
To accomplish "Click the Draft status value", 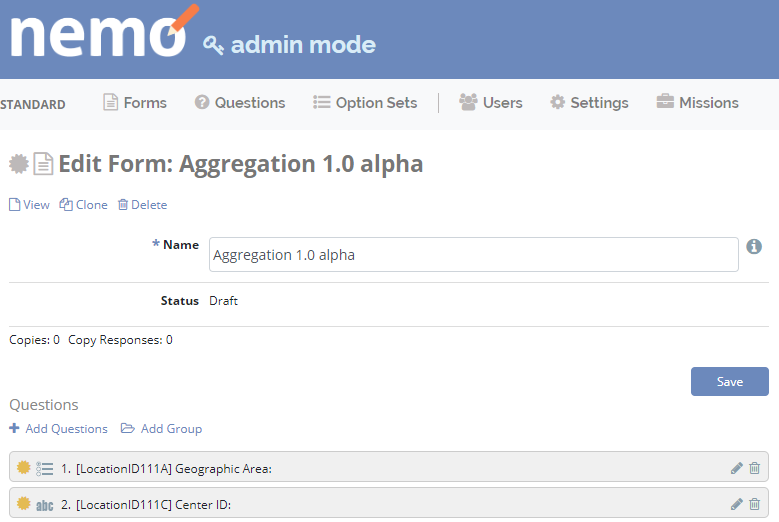I will coord(223,301).
